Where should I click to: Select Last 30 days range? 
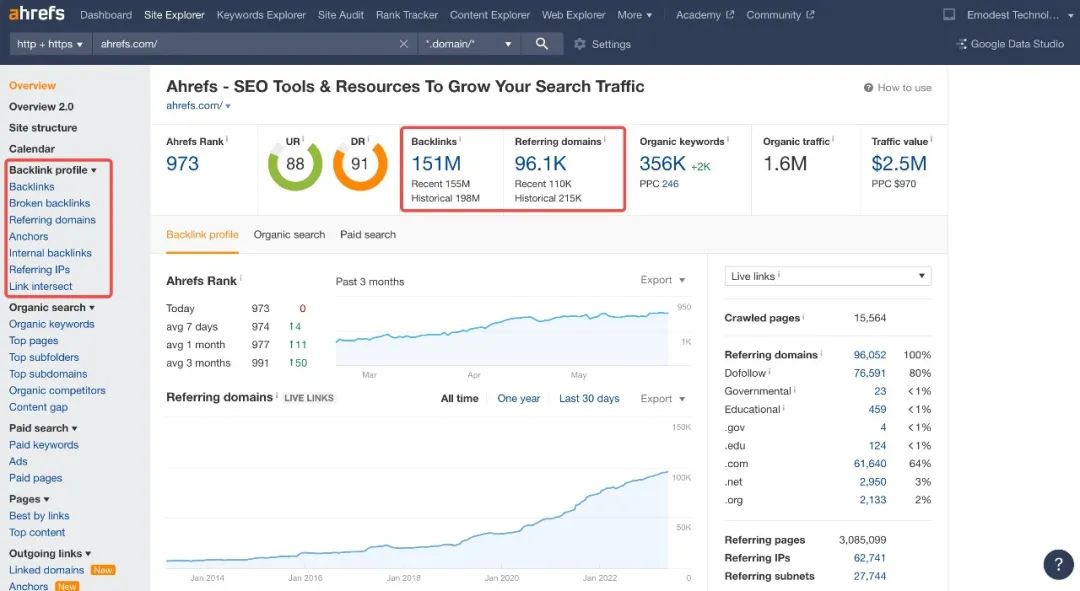click(589, 398)
